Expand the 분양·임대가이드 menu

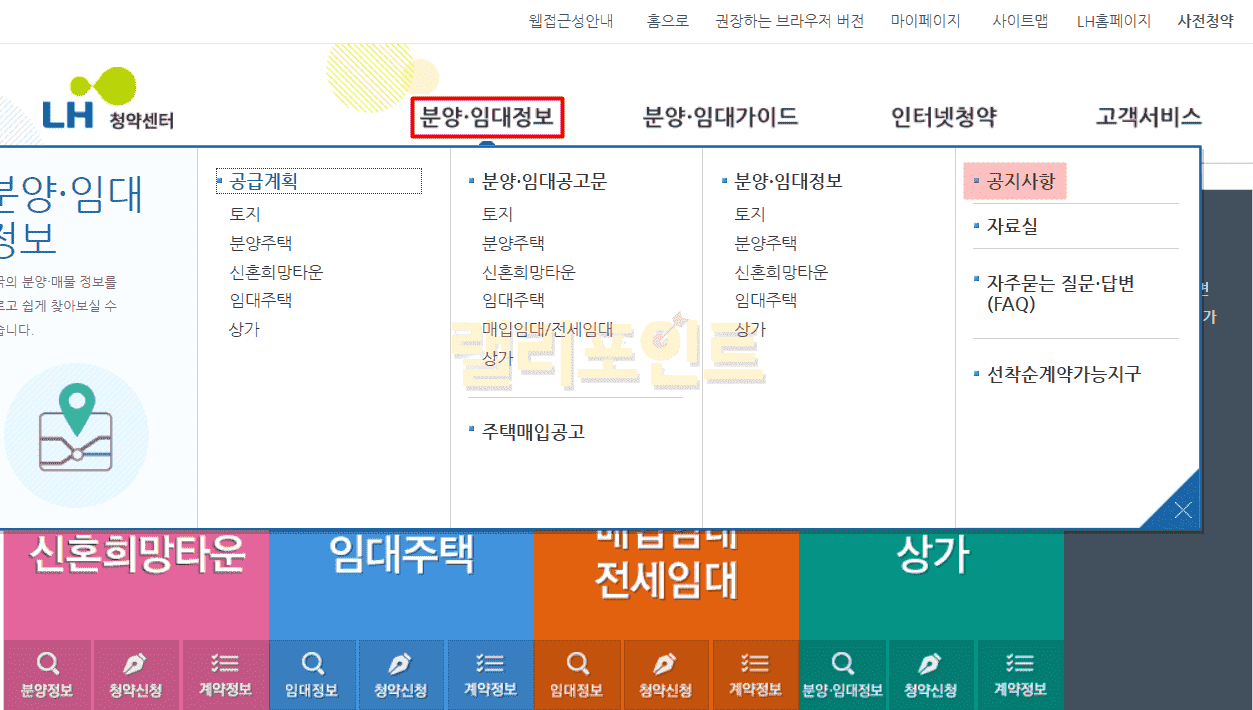[x=720, y=118]
